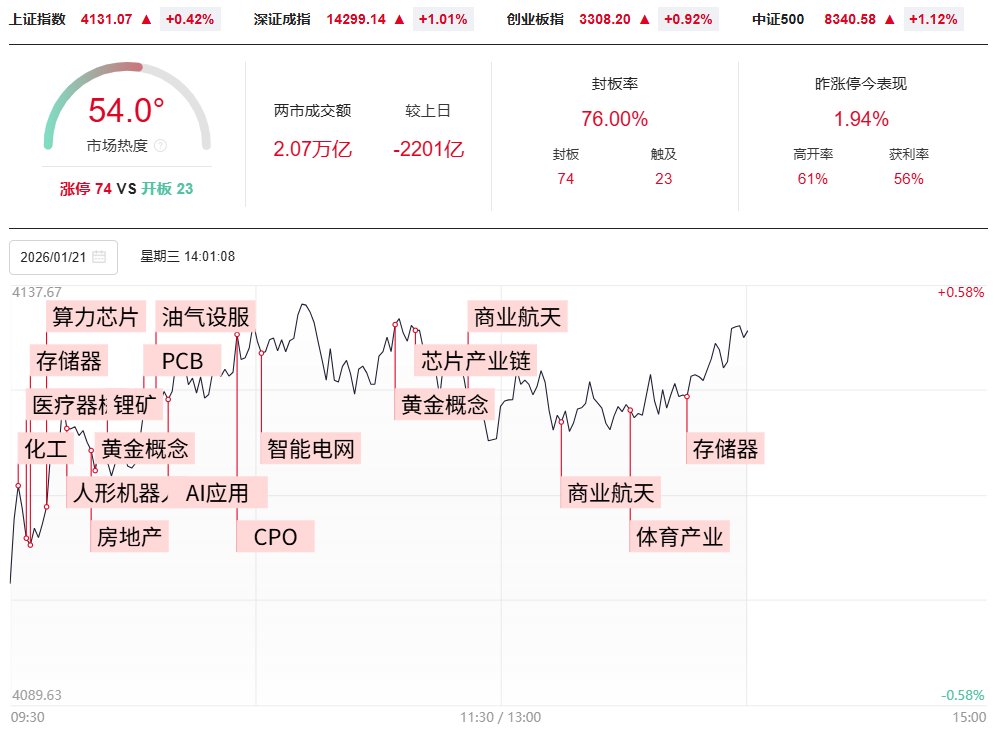This screenshot has width=1001, height=735.
Task: Click the 智能电网 chart label
Action: 311,447
